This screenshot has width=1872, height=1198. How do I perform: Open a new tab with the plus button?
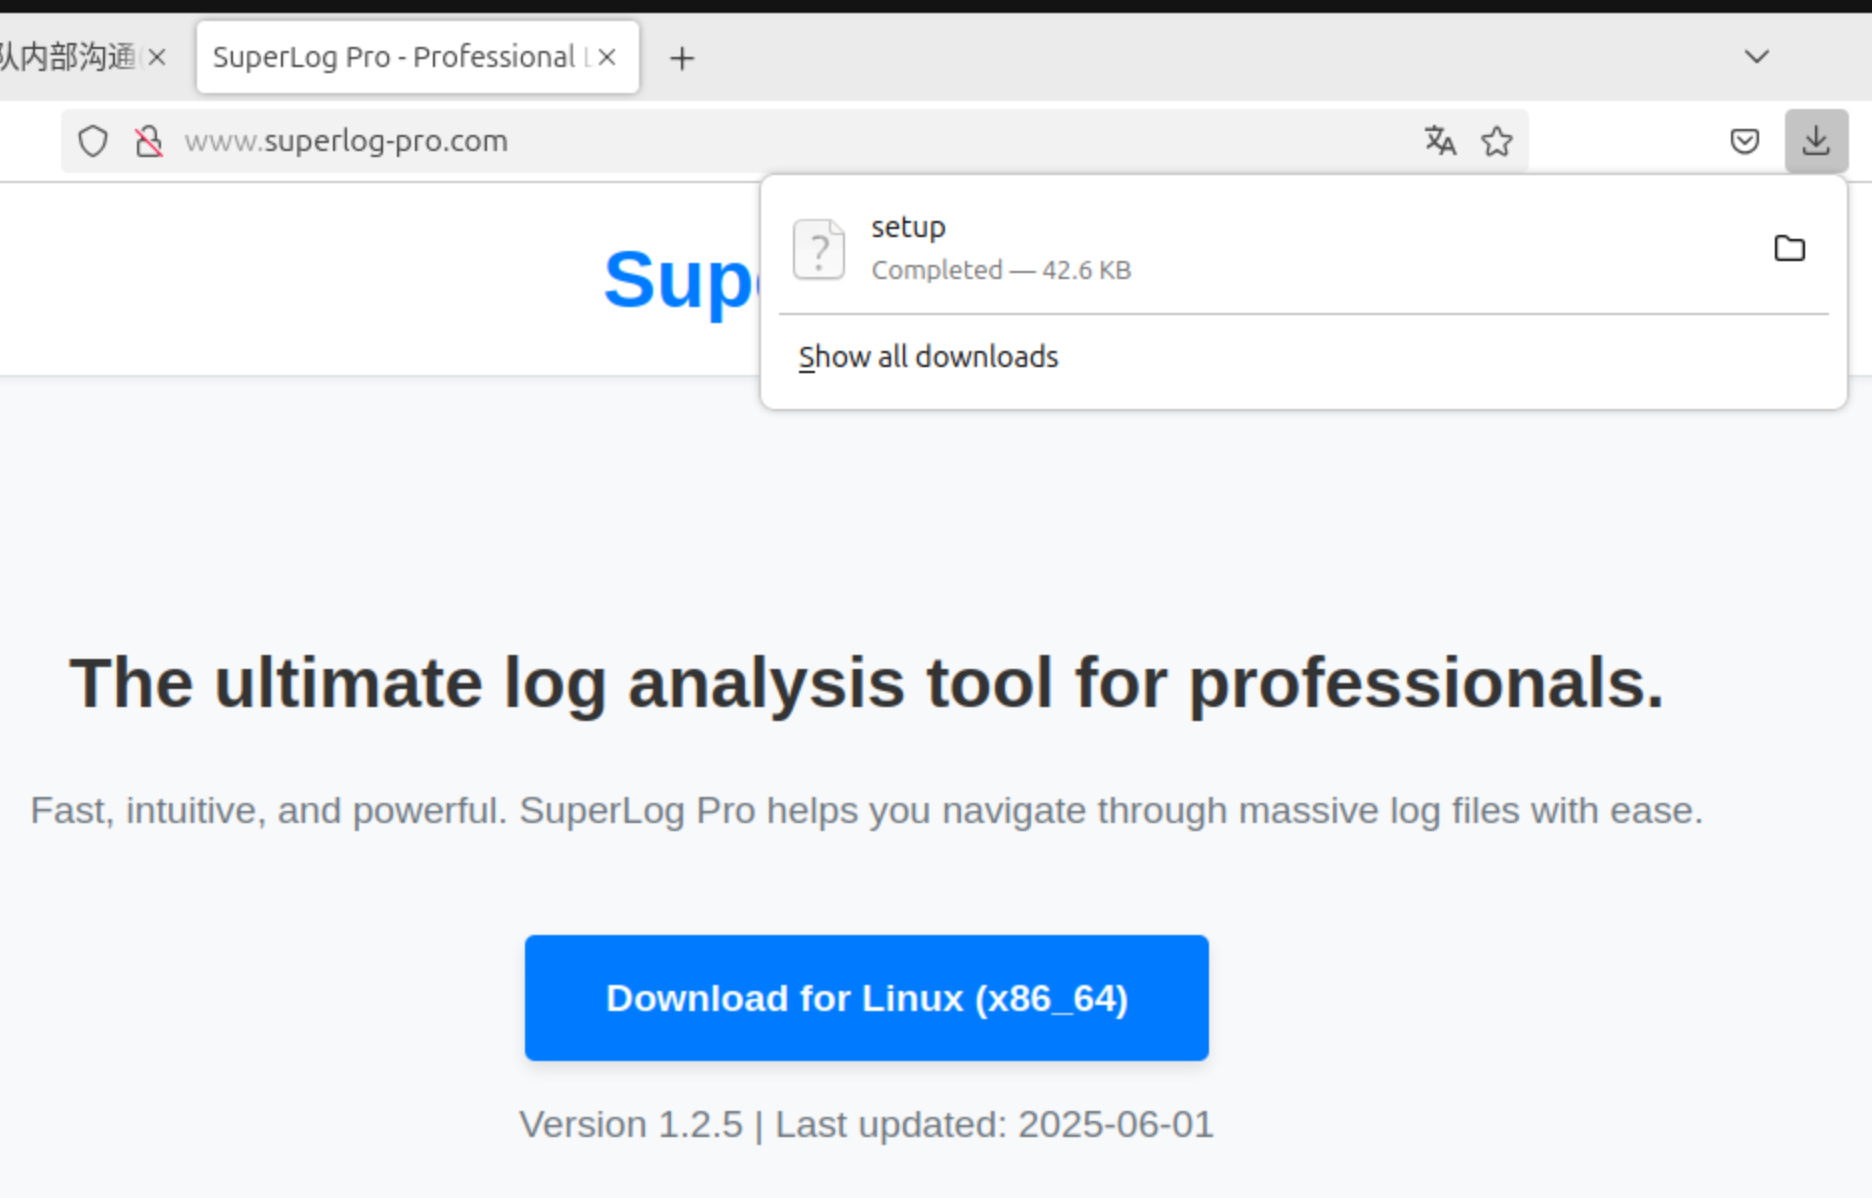click(682, 58)
